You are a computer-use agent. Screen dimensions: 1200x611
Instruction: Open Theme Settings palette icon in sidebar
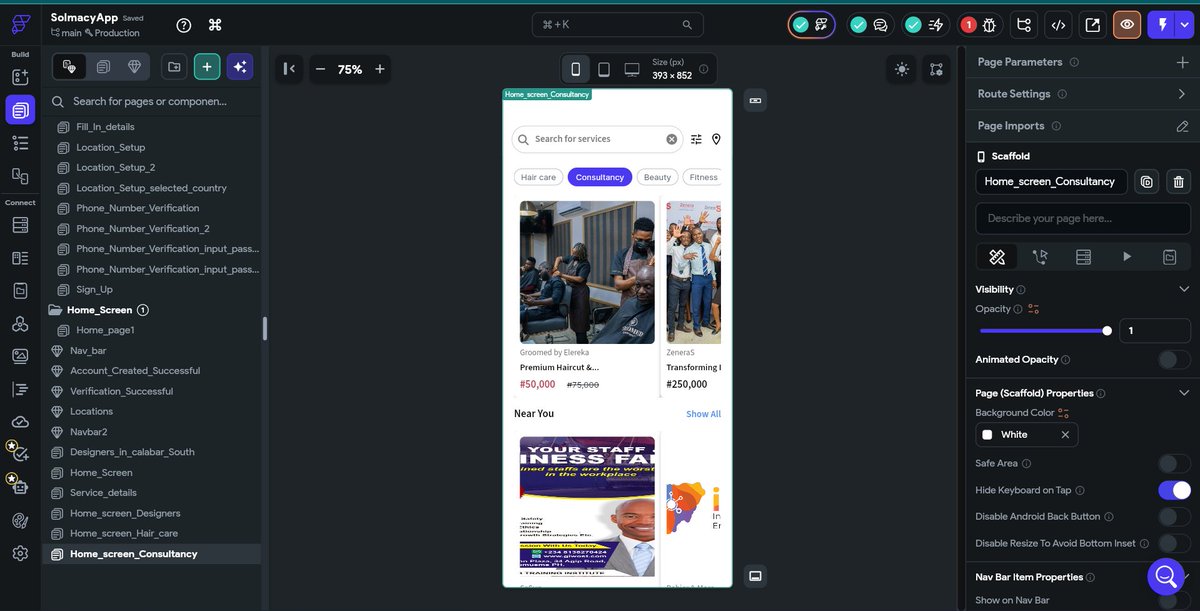(20, 520)
